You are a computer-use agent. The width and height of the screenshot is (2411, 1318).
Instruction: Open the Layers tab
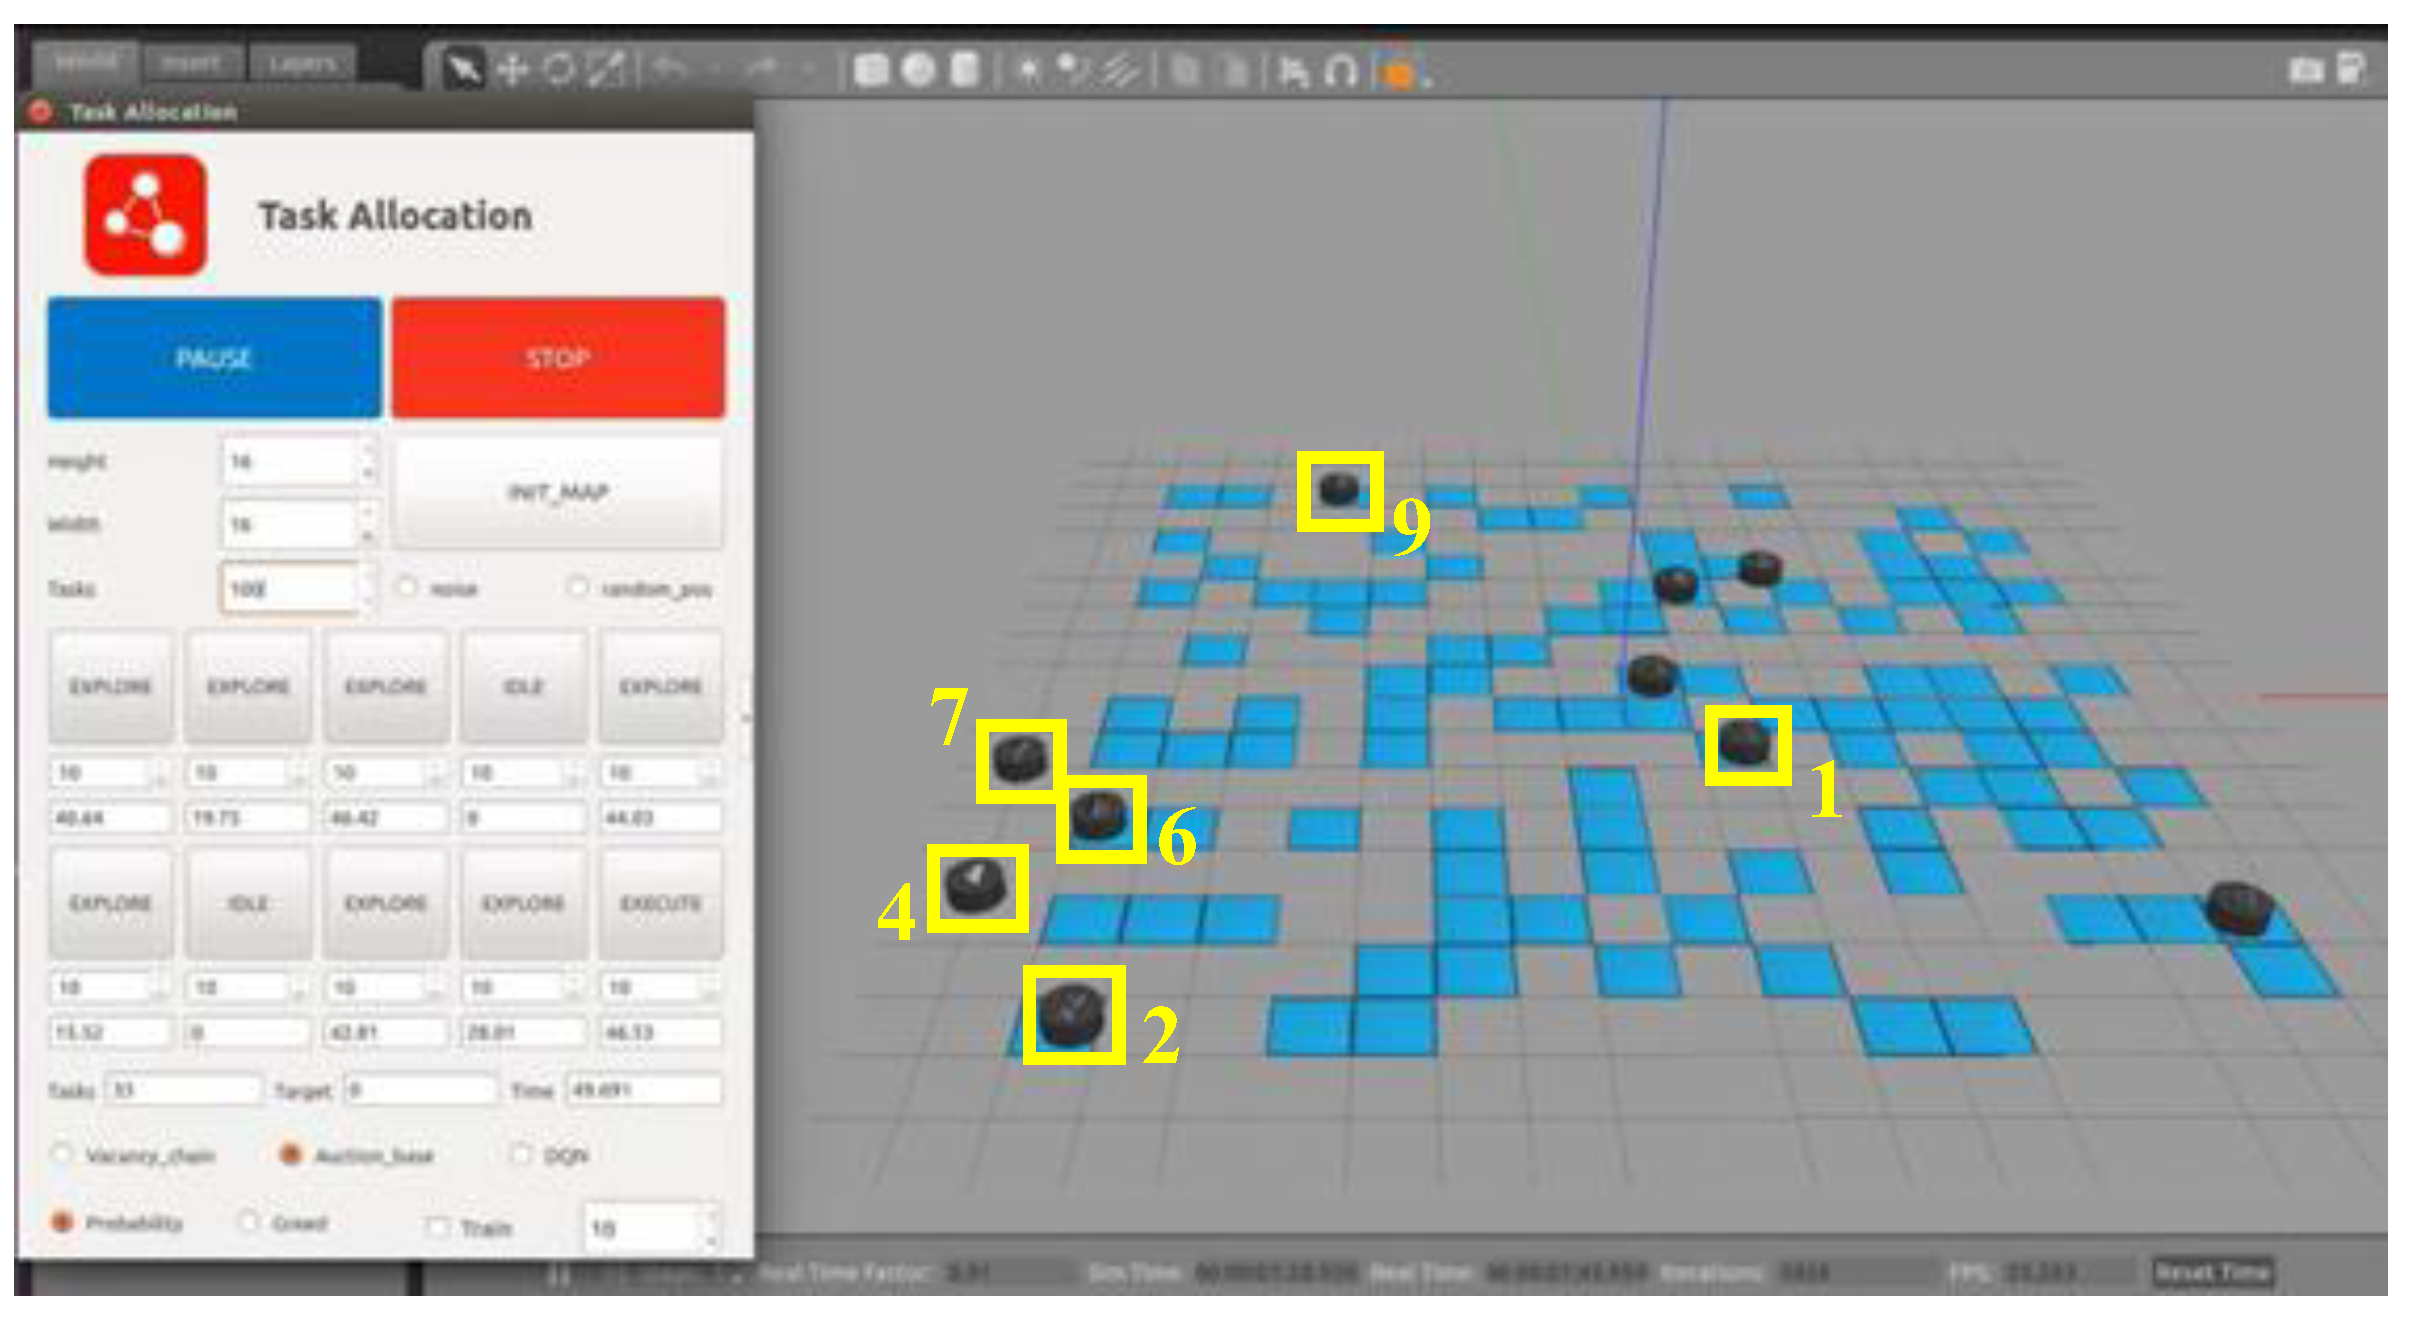pos(301,64)
